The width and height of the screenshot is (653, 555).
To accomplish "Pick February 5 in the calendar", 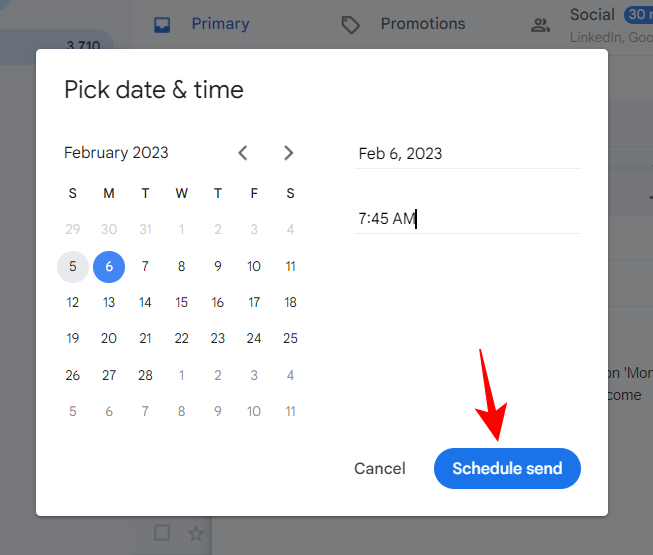I will click(x=73, y=267).
